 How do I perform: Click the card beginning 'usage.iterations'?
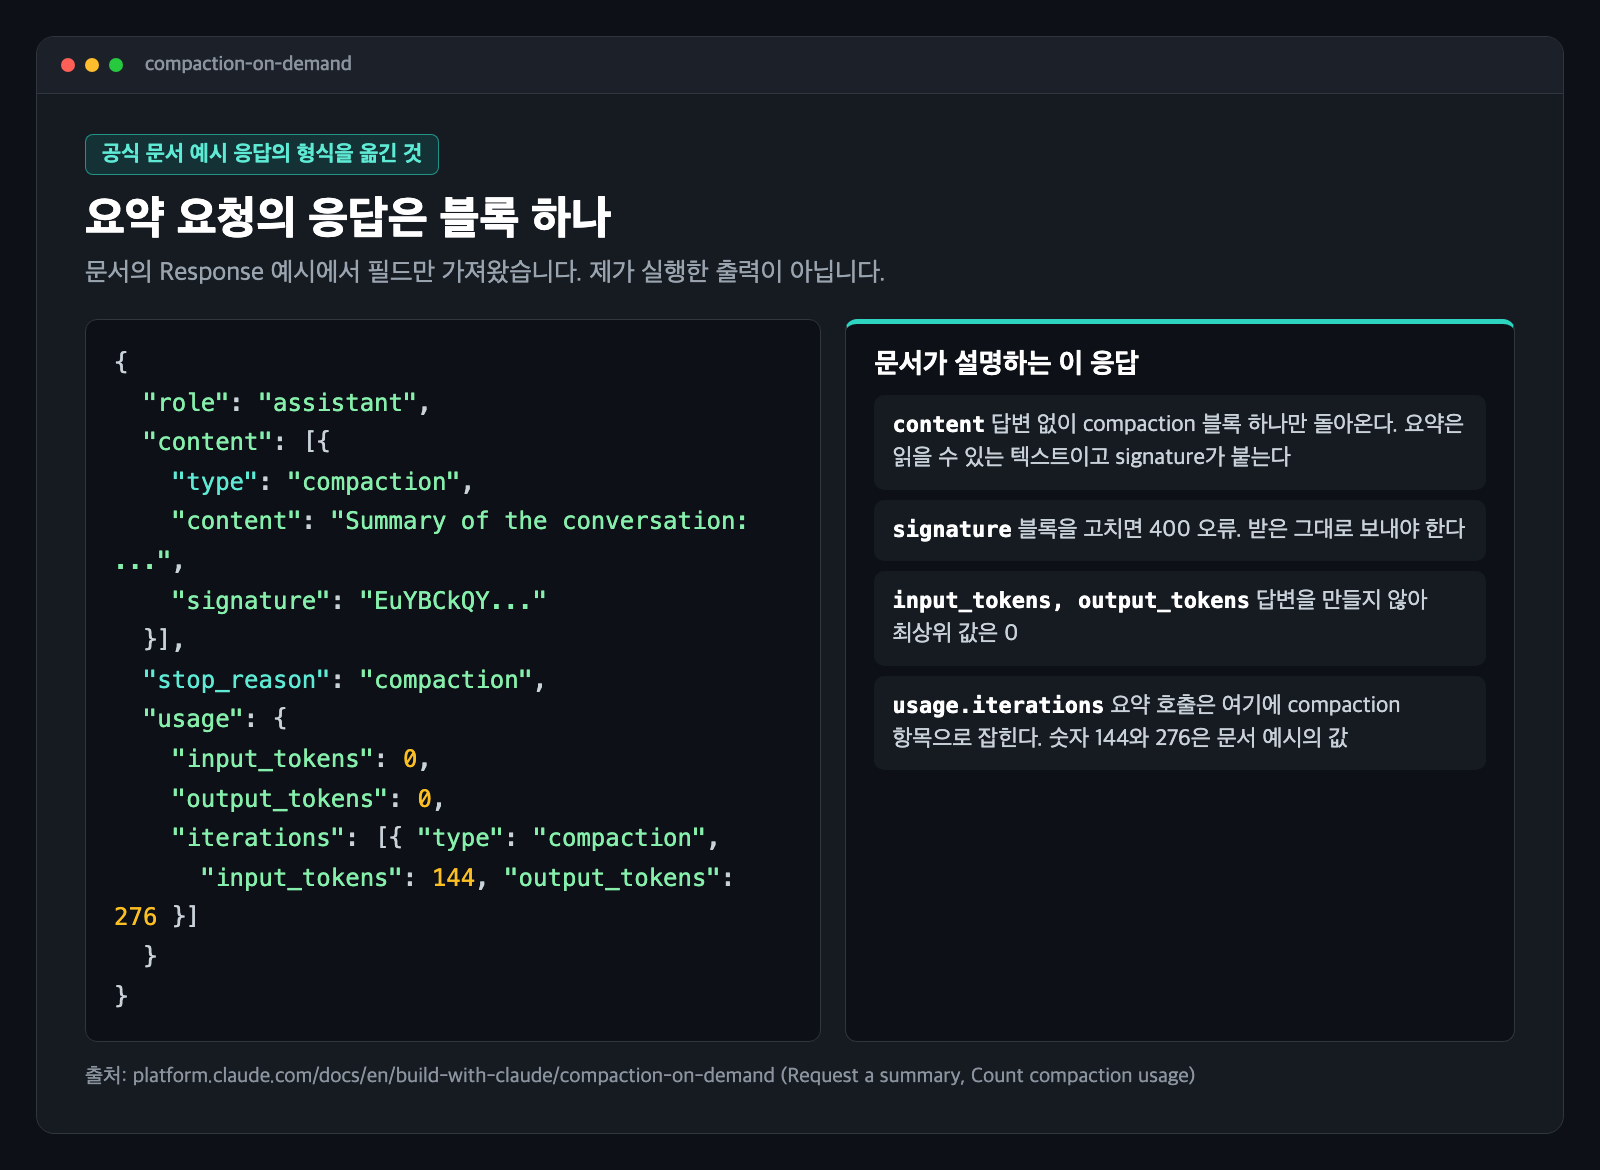tap(1180, 723)
